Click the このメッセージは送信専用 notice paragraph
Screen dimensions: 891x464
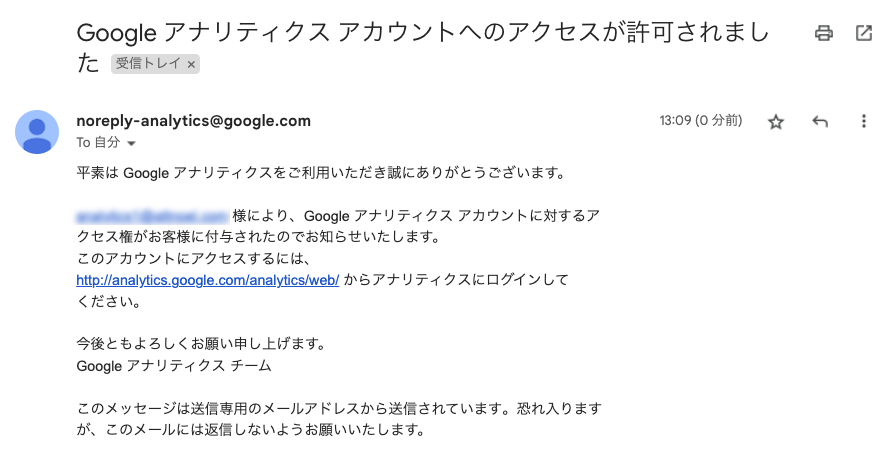339,419
